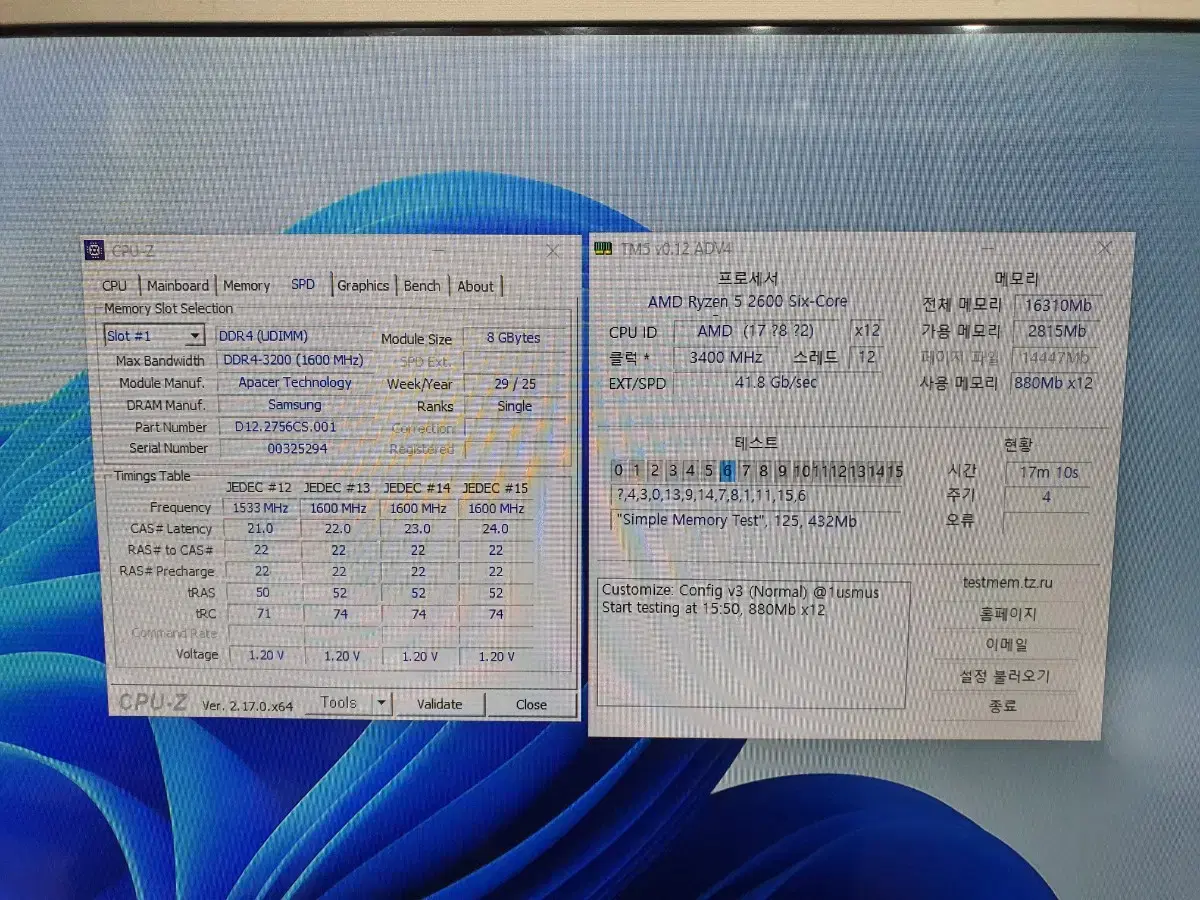Click the serial number 00325294
Viewport: 1200px width, 900px height.
297,448
